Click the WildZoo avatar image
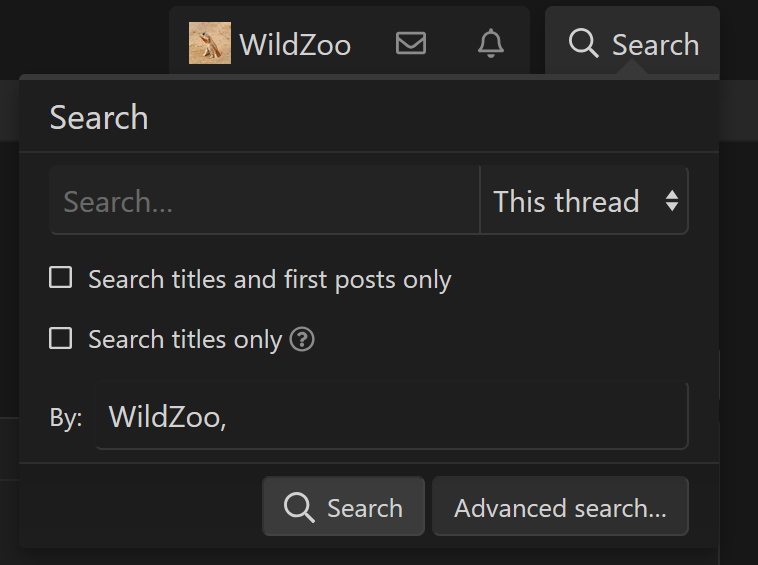The width and height of the screenshot is (758, 565). (210, 44)
